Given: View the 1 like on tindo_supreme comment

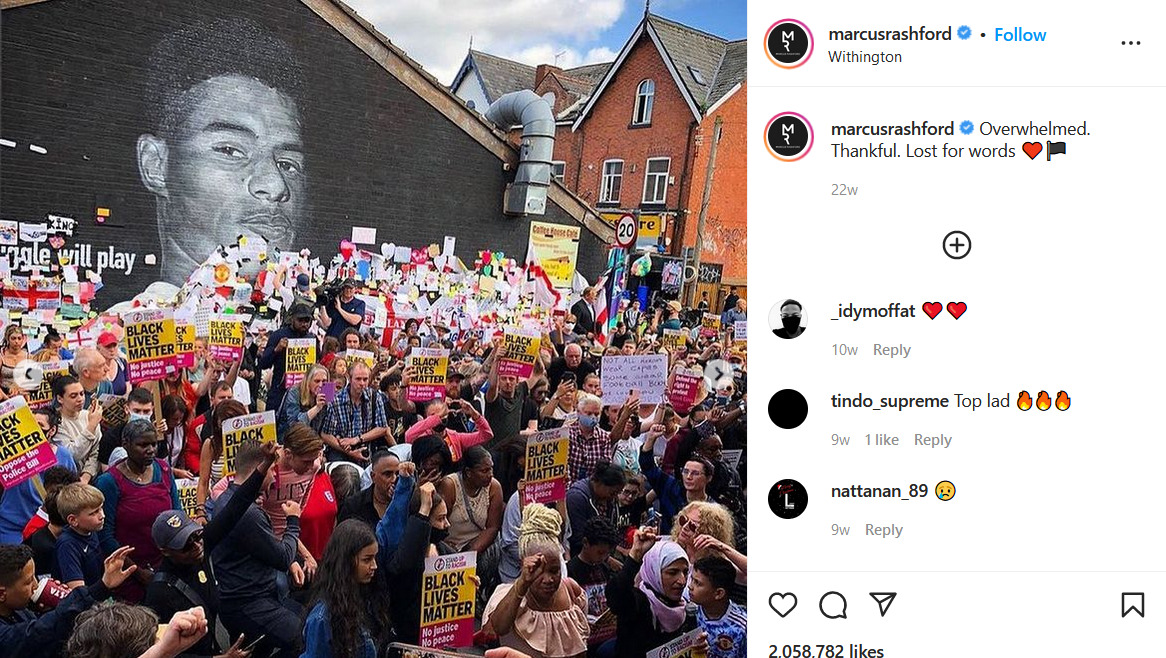Looking at the screenshot, I should (x=881, y=439).
